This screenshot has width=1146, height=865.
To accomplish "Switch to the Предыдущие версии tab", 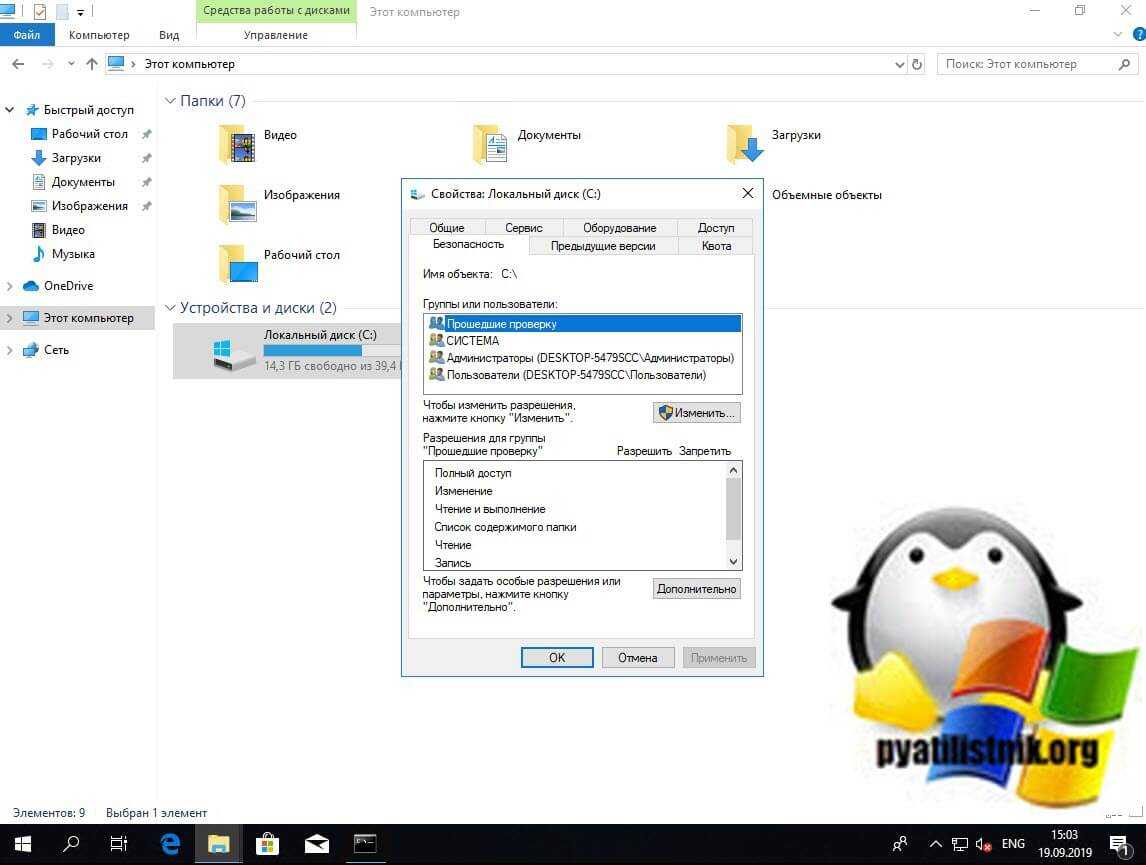I will tap(603, 246).
